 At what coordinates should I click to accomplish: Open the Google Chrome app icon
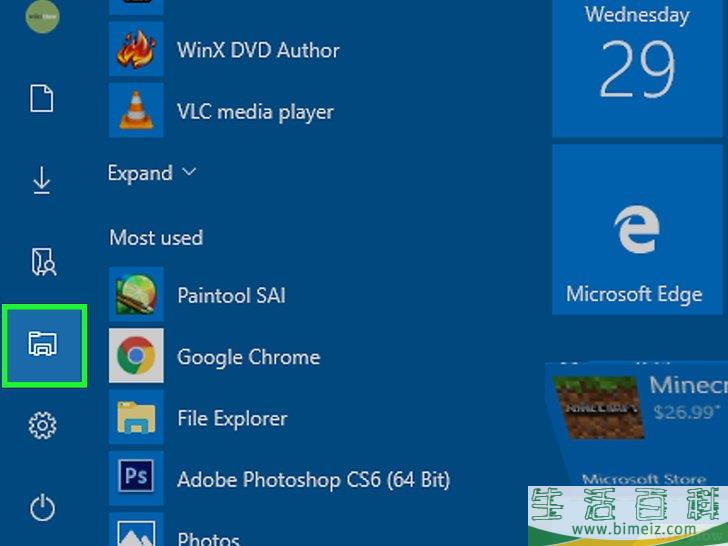136,356
